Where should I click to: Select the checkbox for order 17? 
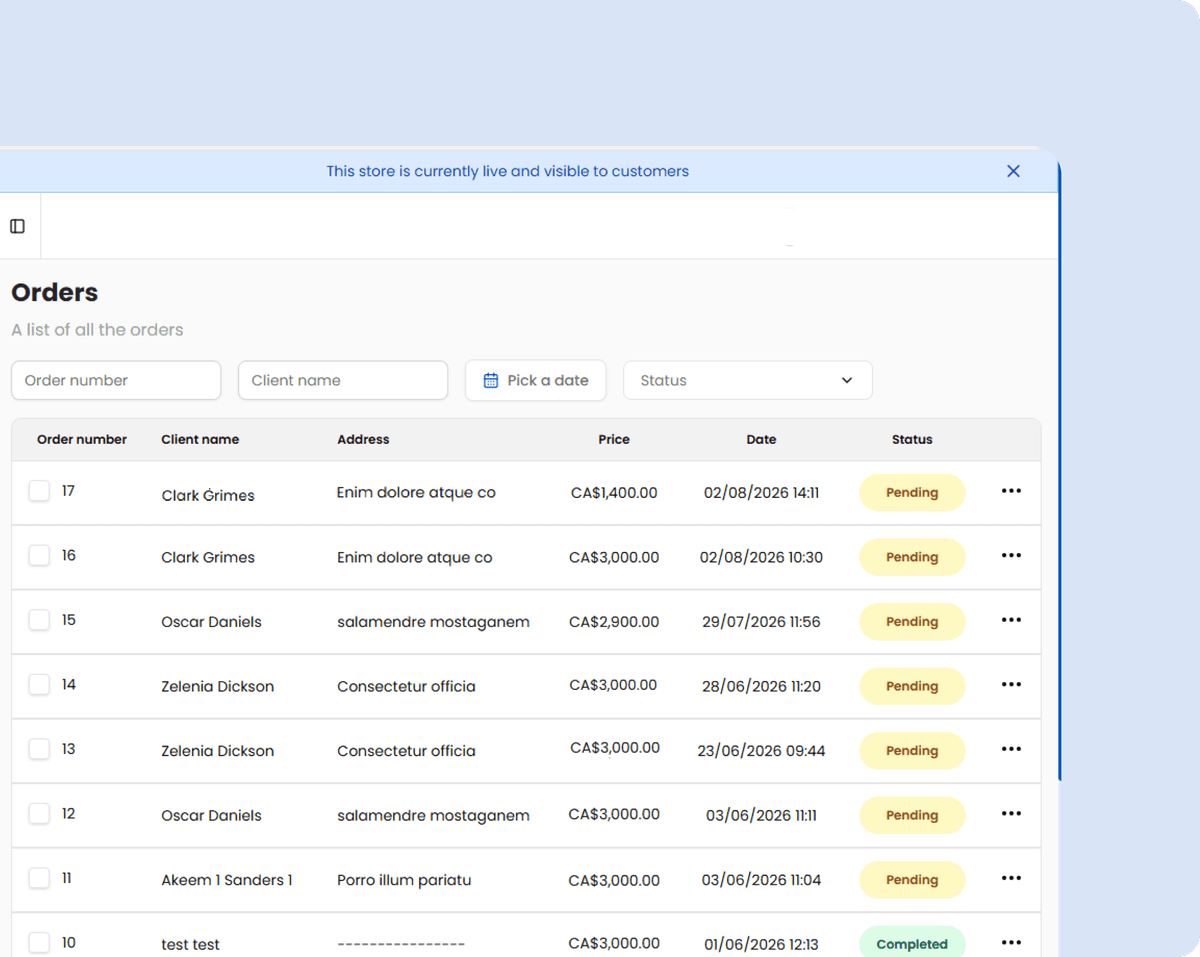tap(39, 491)
